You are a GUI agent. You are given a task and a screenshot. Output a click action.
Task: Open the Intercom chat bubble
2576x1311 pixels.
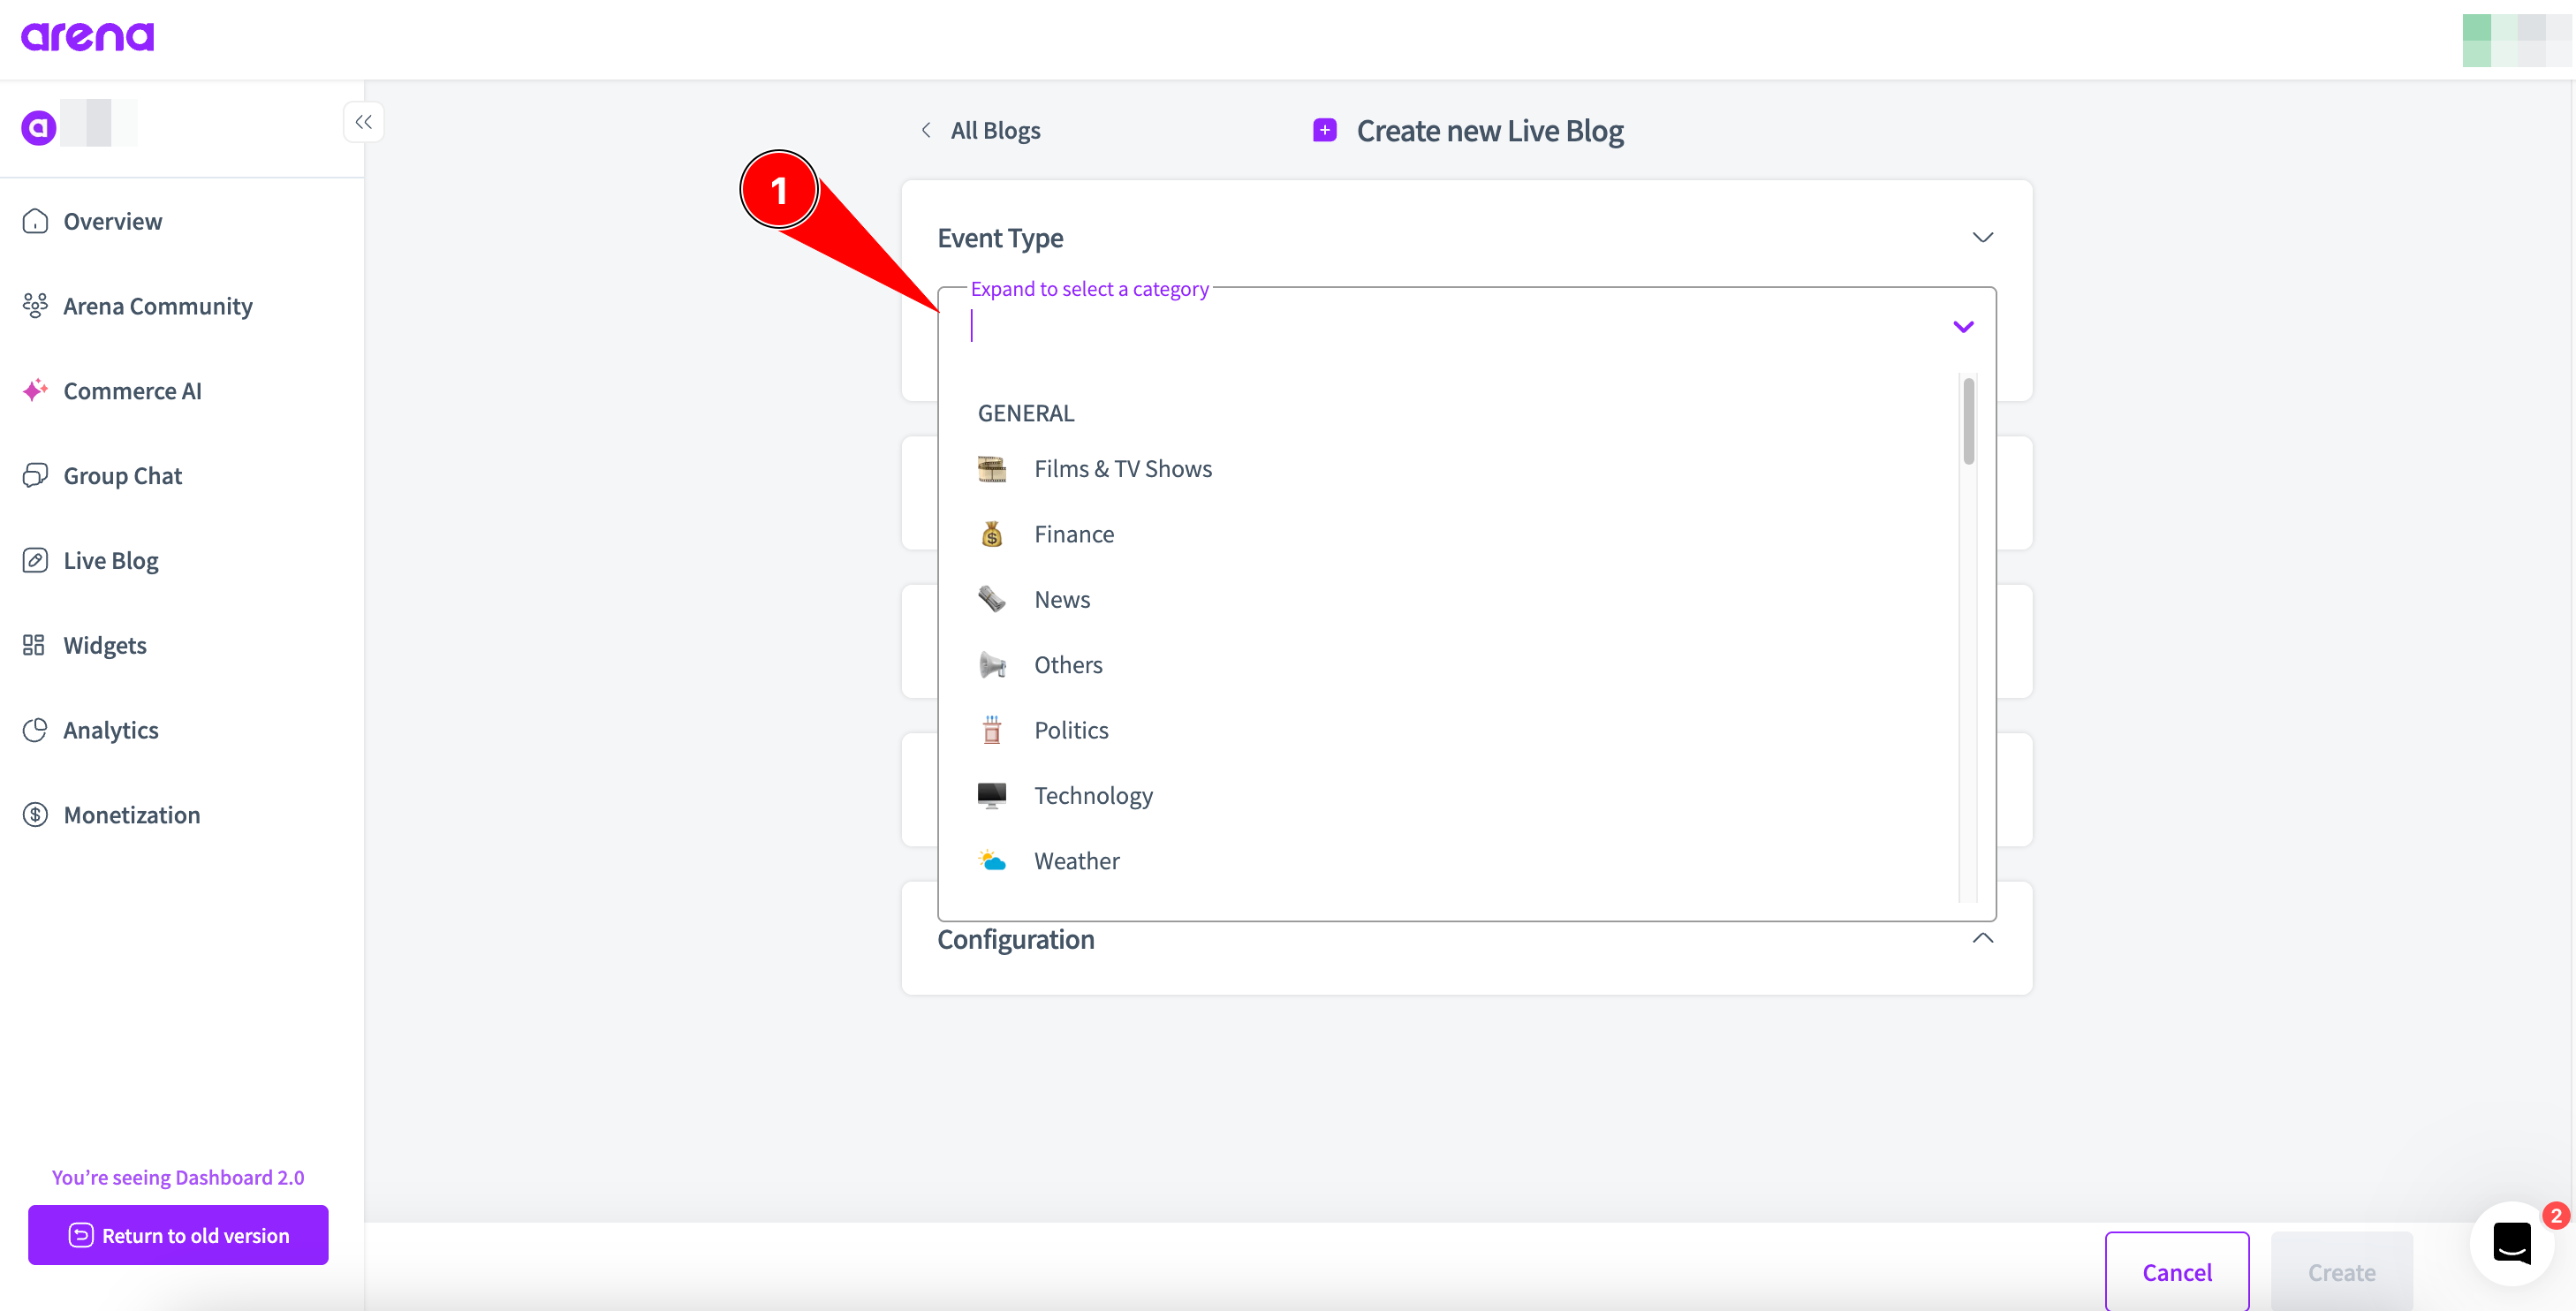click(x=2511, y=1243)
